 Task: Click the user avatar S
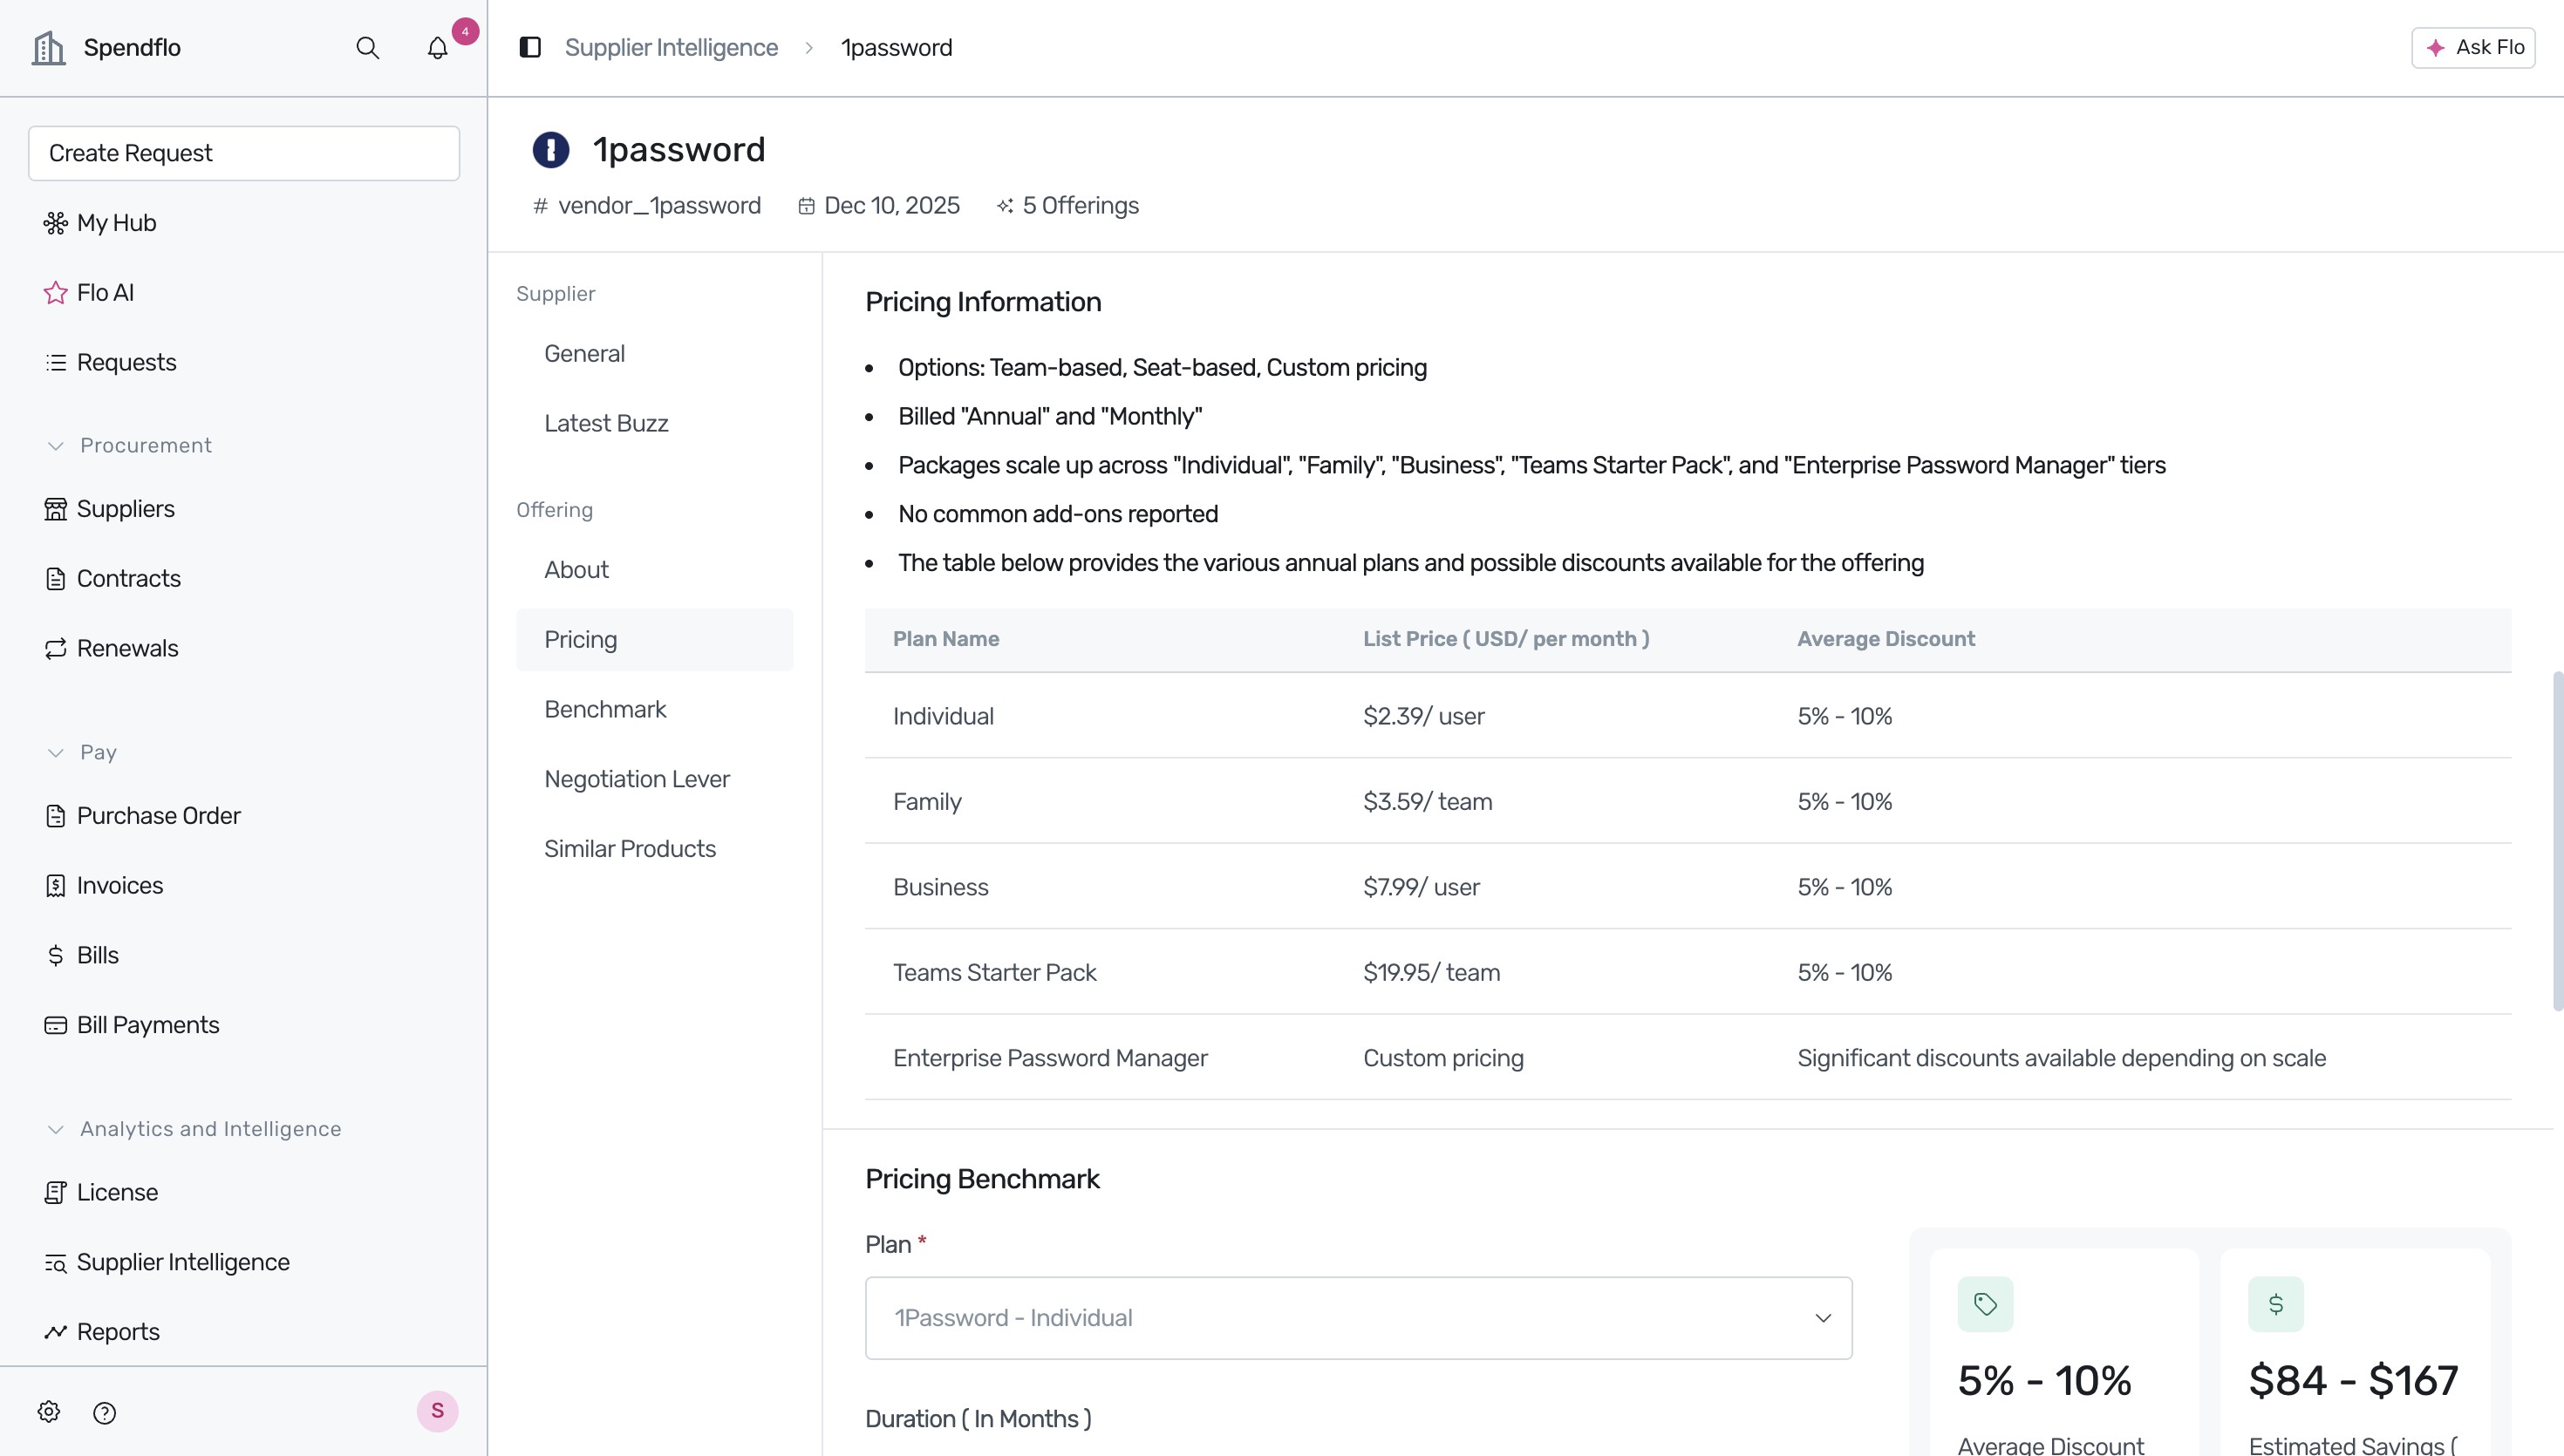coord(437,1411)
